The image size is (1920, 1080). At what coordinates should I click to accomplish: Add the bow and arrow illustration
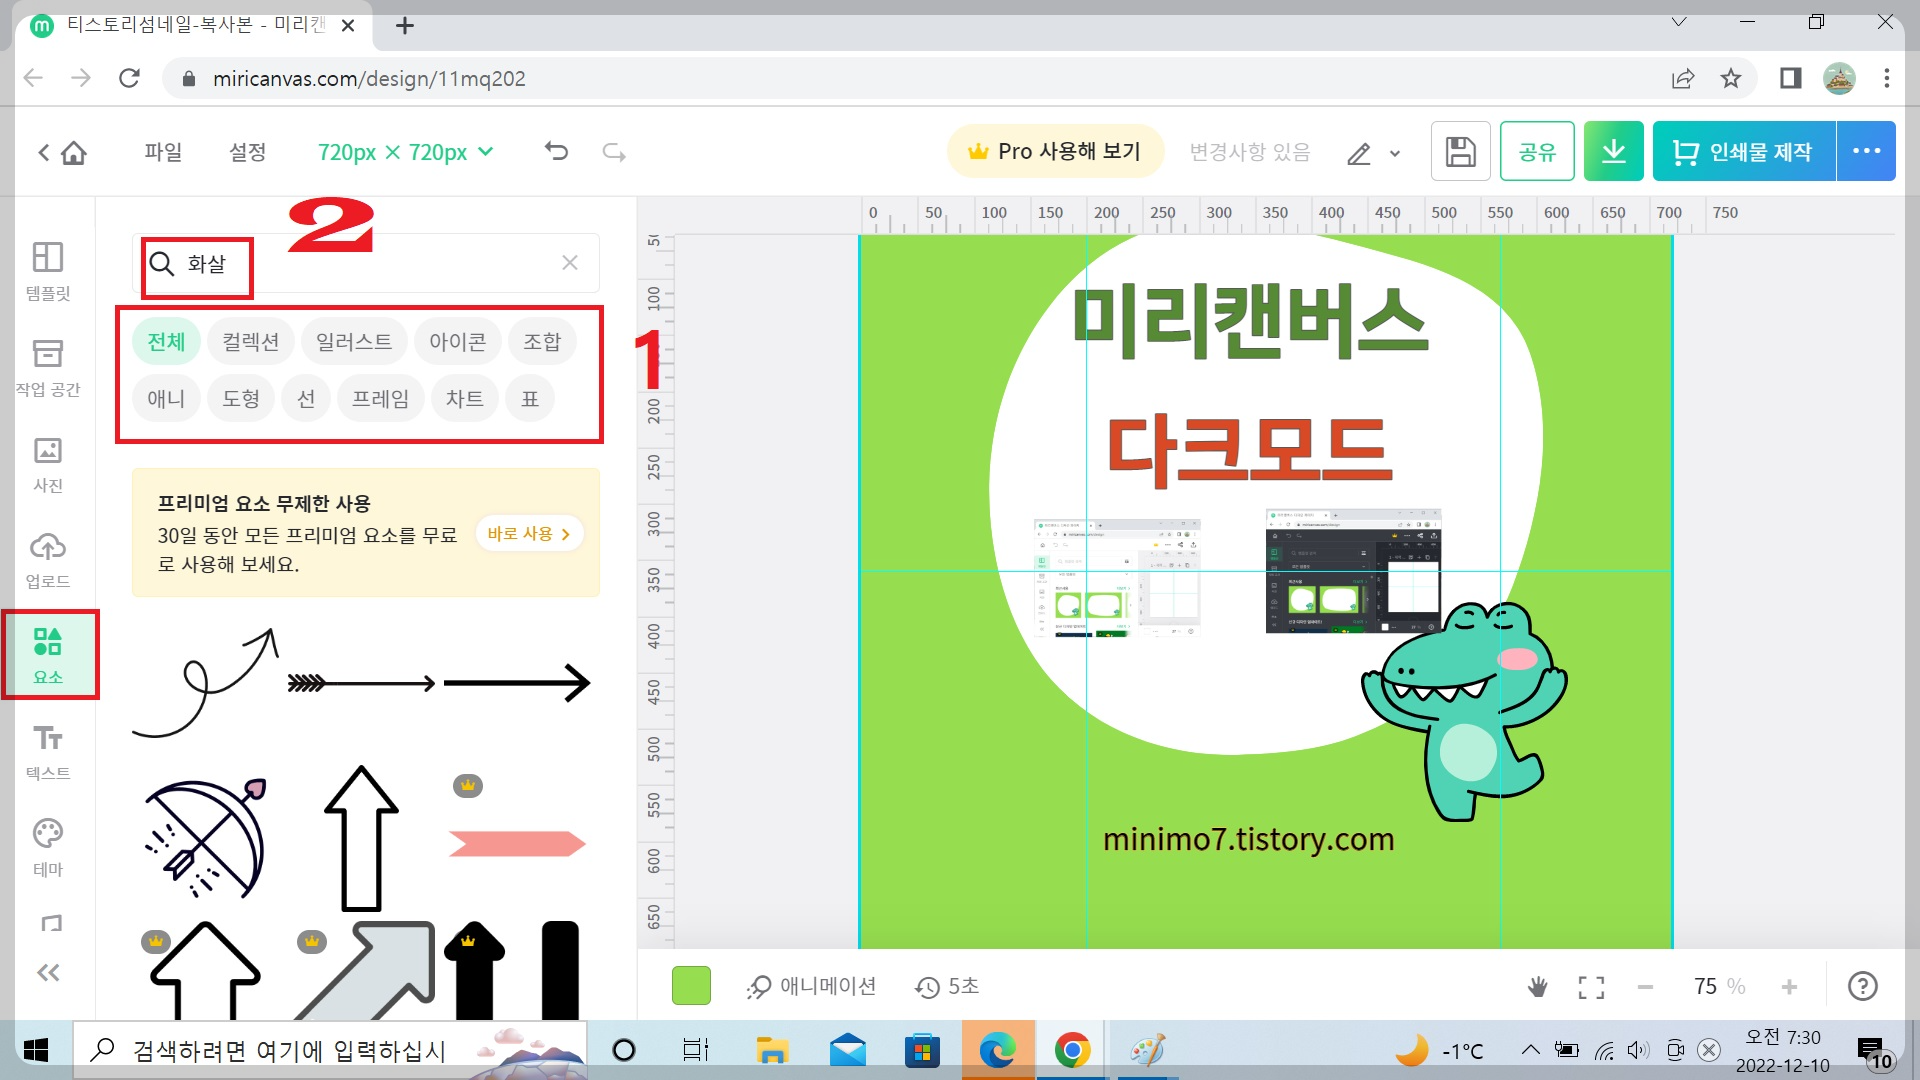tap(205, 839)
